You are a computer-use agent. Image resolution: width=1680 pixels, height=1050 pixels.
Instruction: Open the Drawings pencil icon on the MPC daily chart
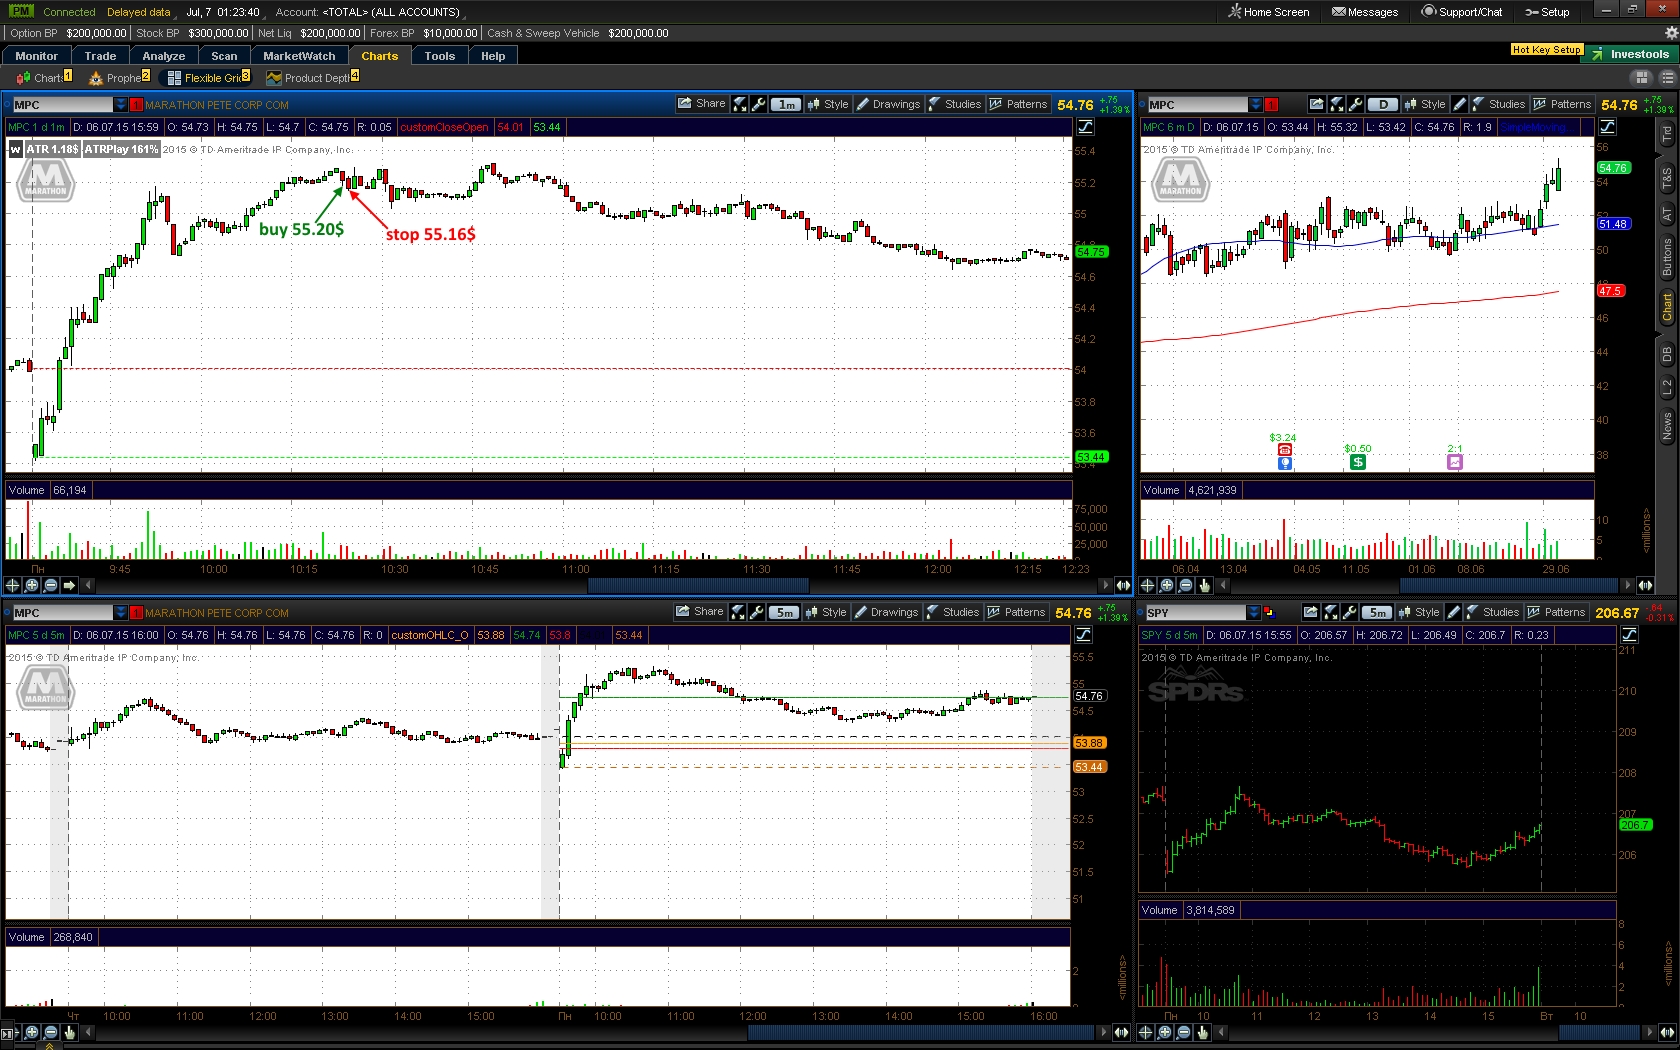coord(1459,104)
